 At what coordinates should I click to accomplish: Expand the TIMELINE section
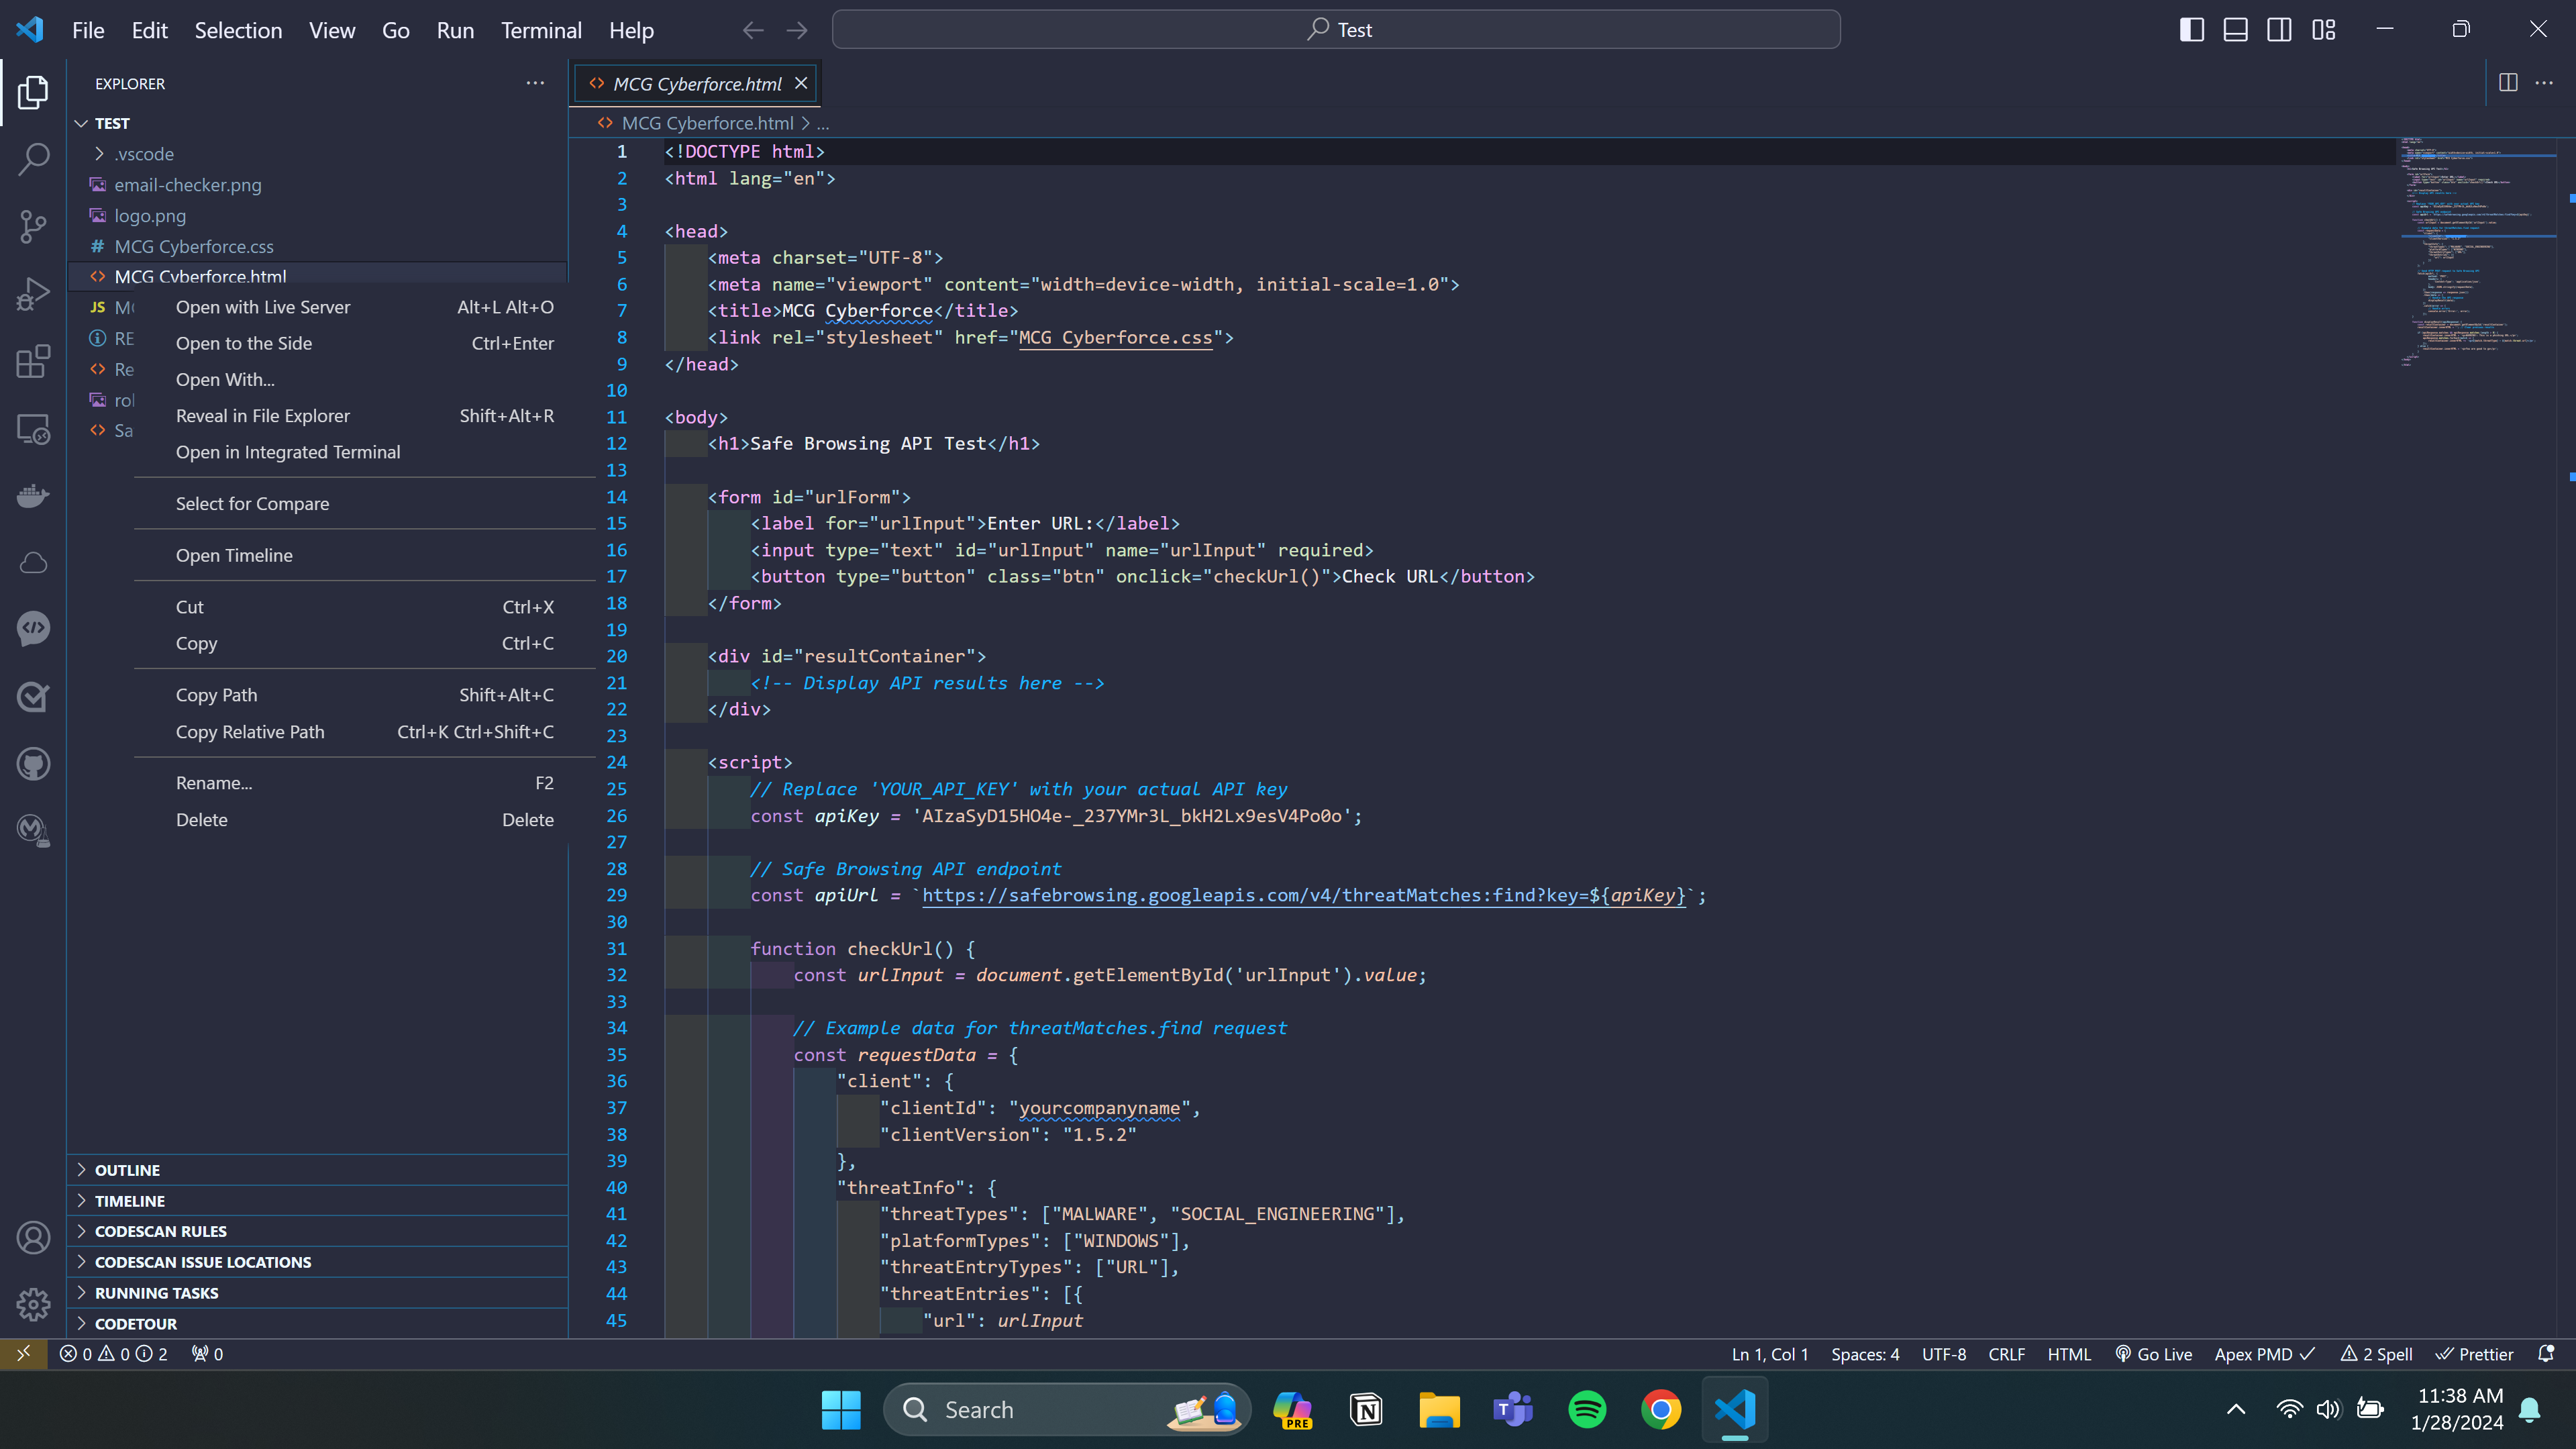tap(129, 1201)
